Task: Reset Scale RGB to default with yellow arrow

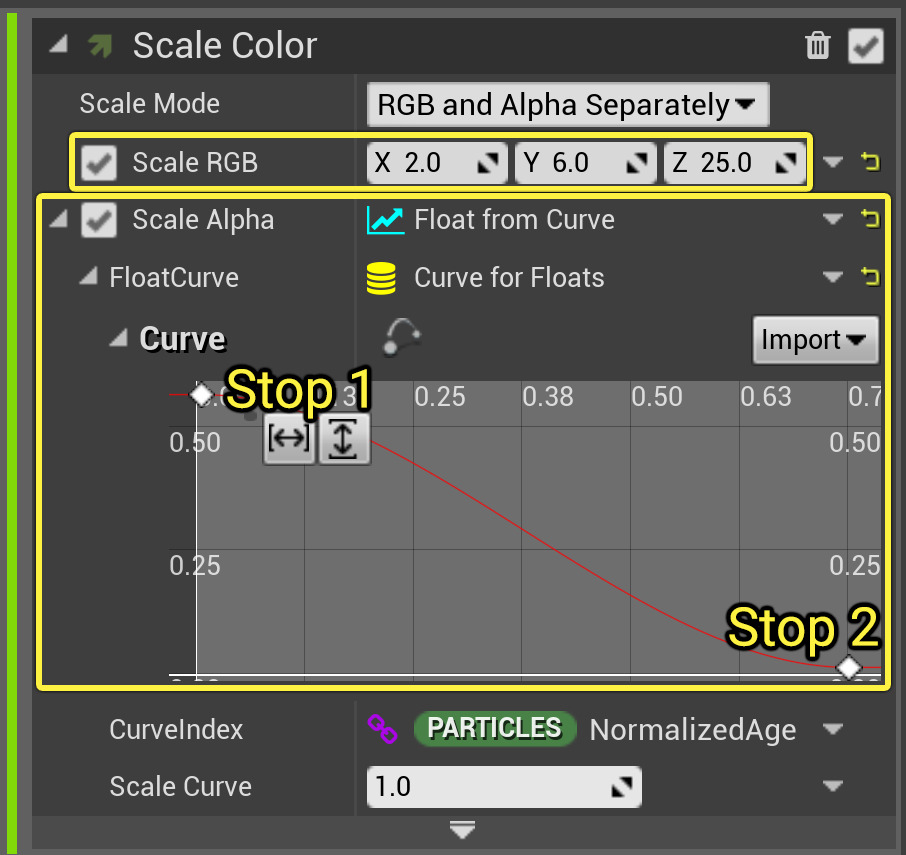Action: [x=870, y=162]
